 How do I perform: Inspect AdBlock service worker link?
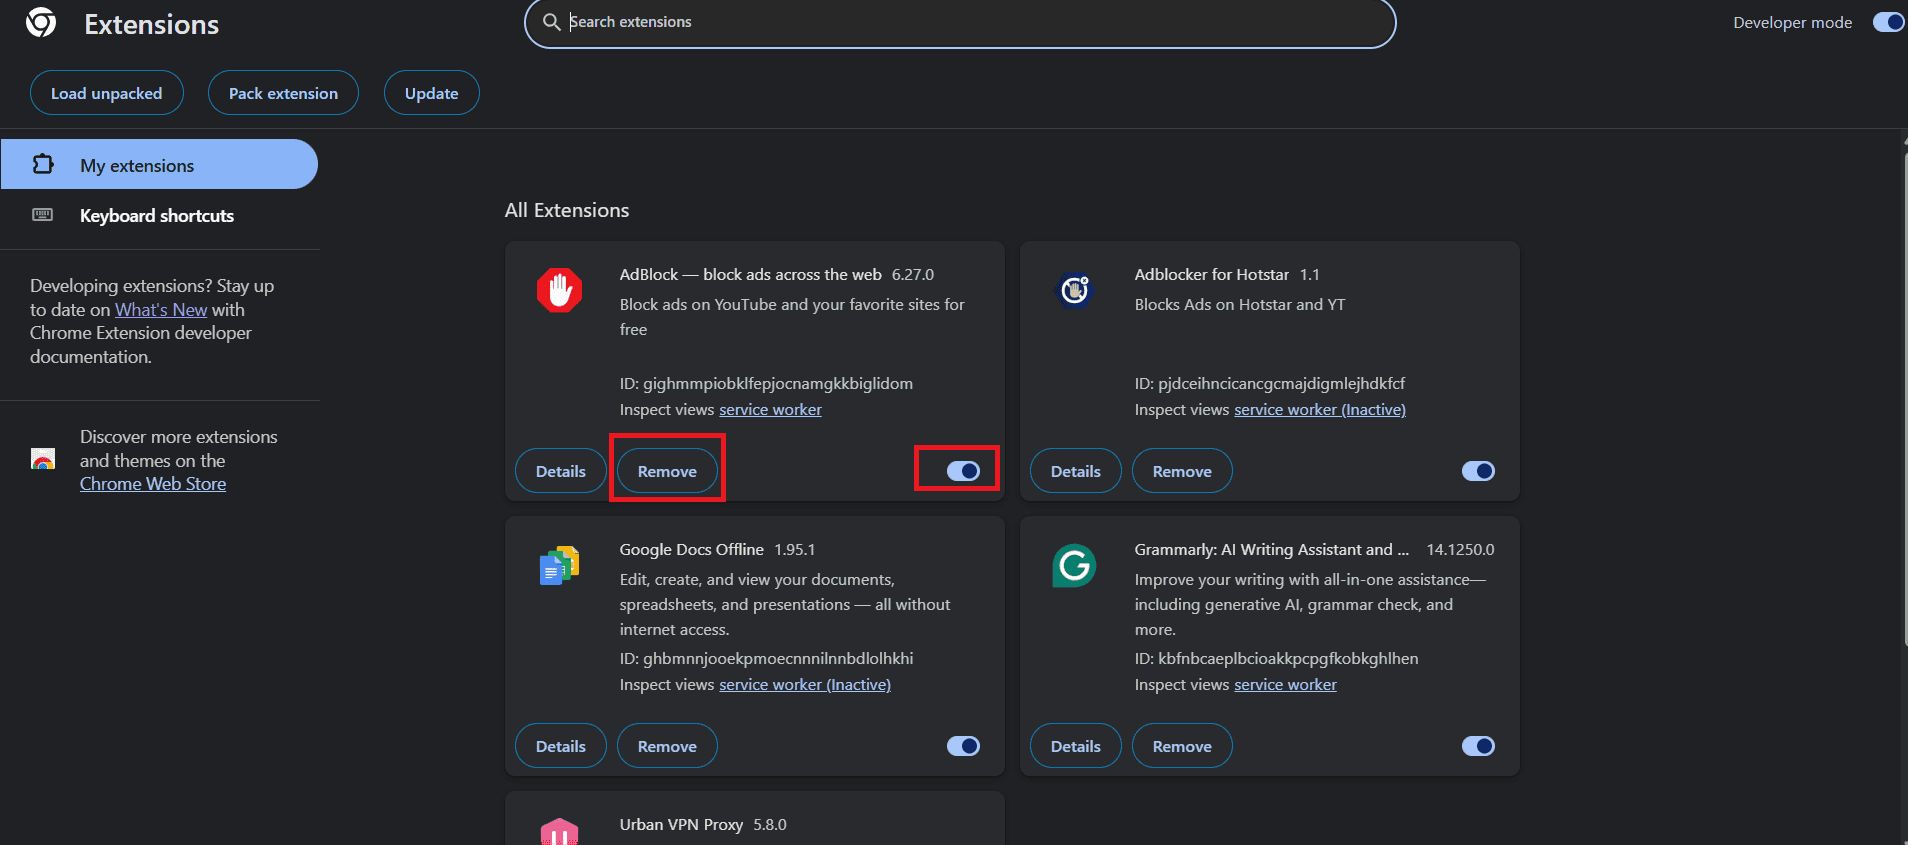[x=770, y=410]
